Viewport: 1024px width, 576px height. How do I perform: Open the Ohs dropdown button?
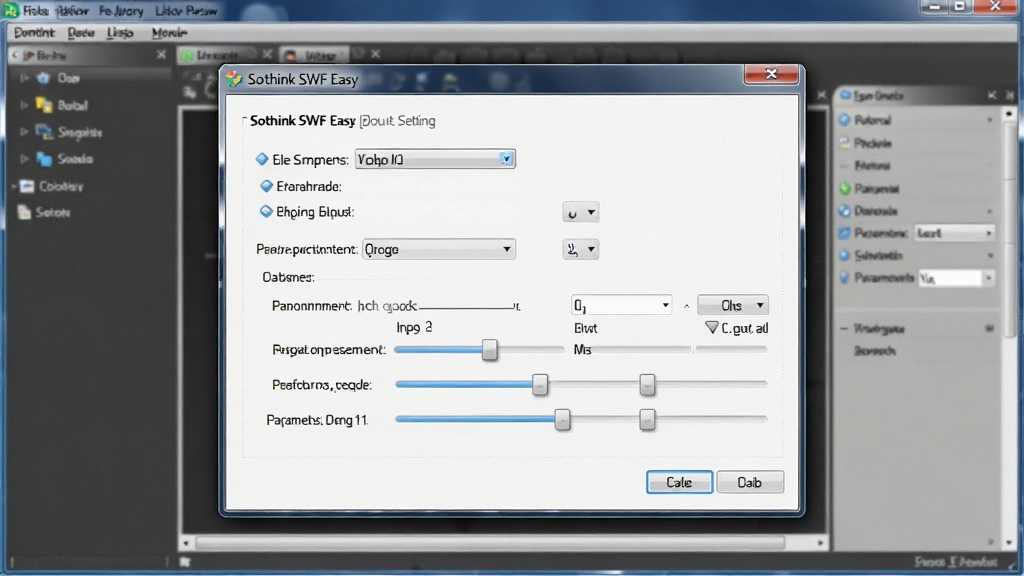pyautogui.click(x=733, y=305)
